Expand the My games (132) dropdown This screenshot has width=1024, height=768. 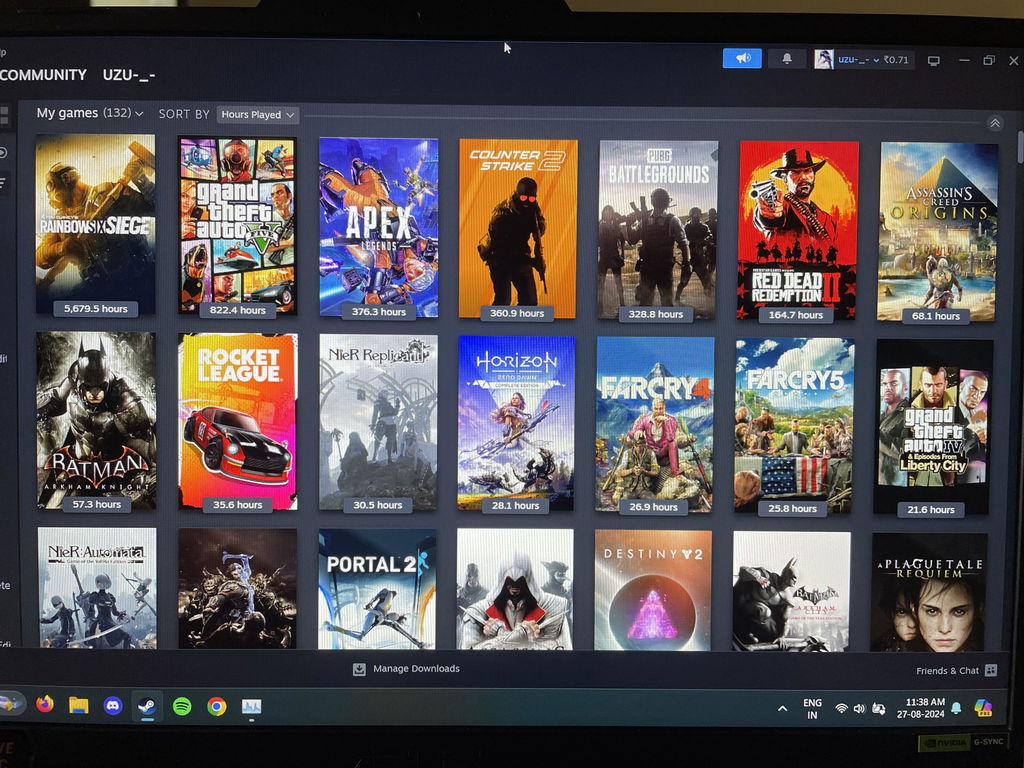(x=89, y=113)
